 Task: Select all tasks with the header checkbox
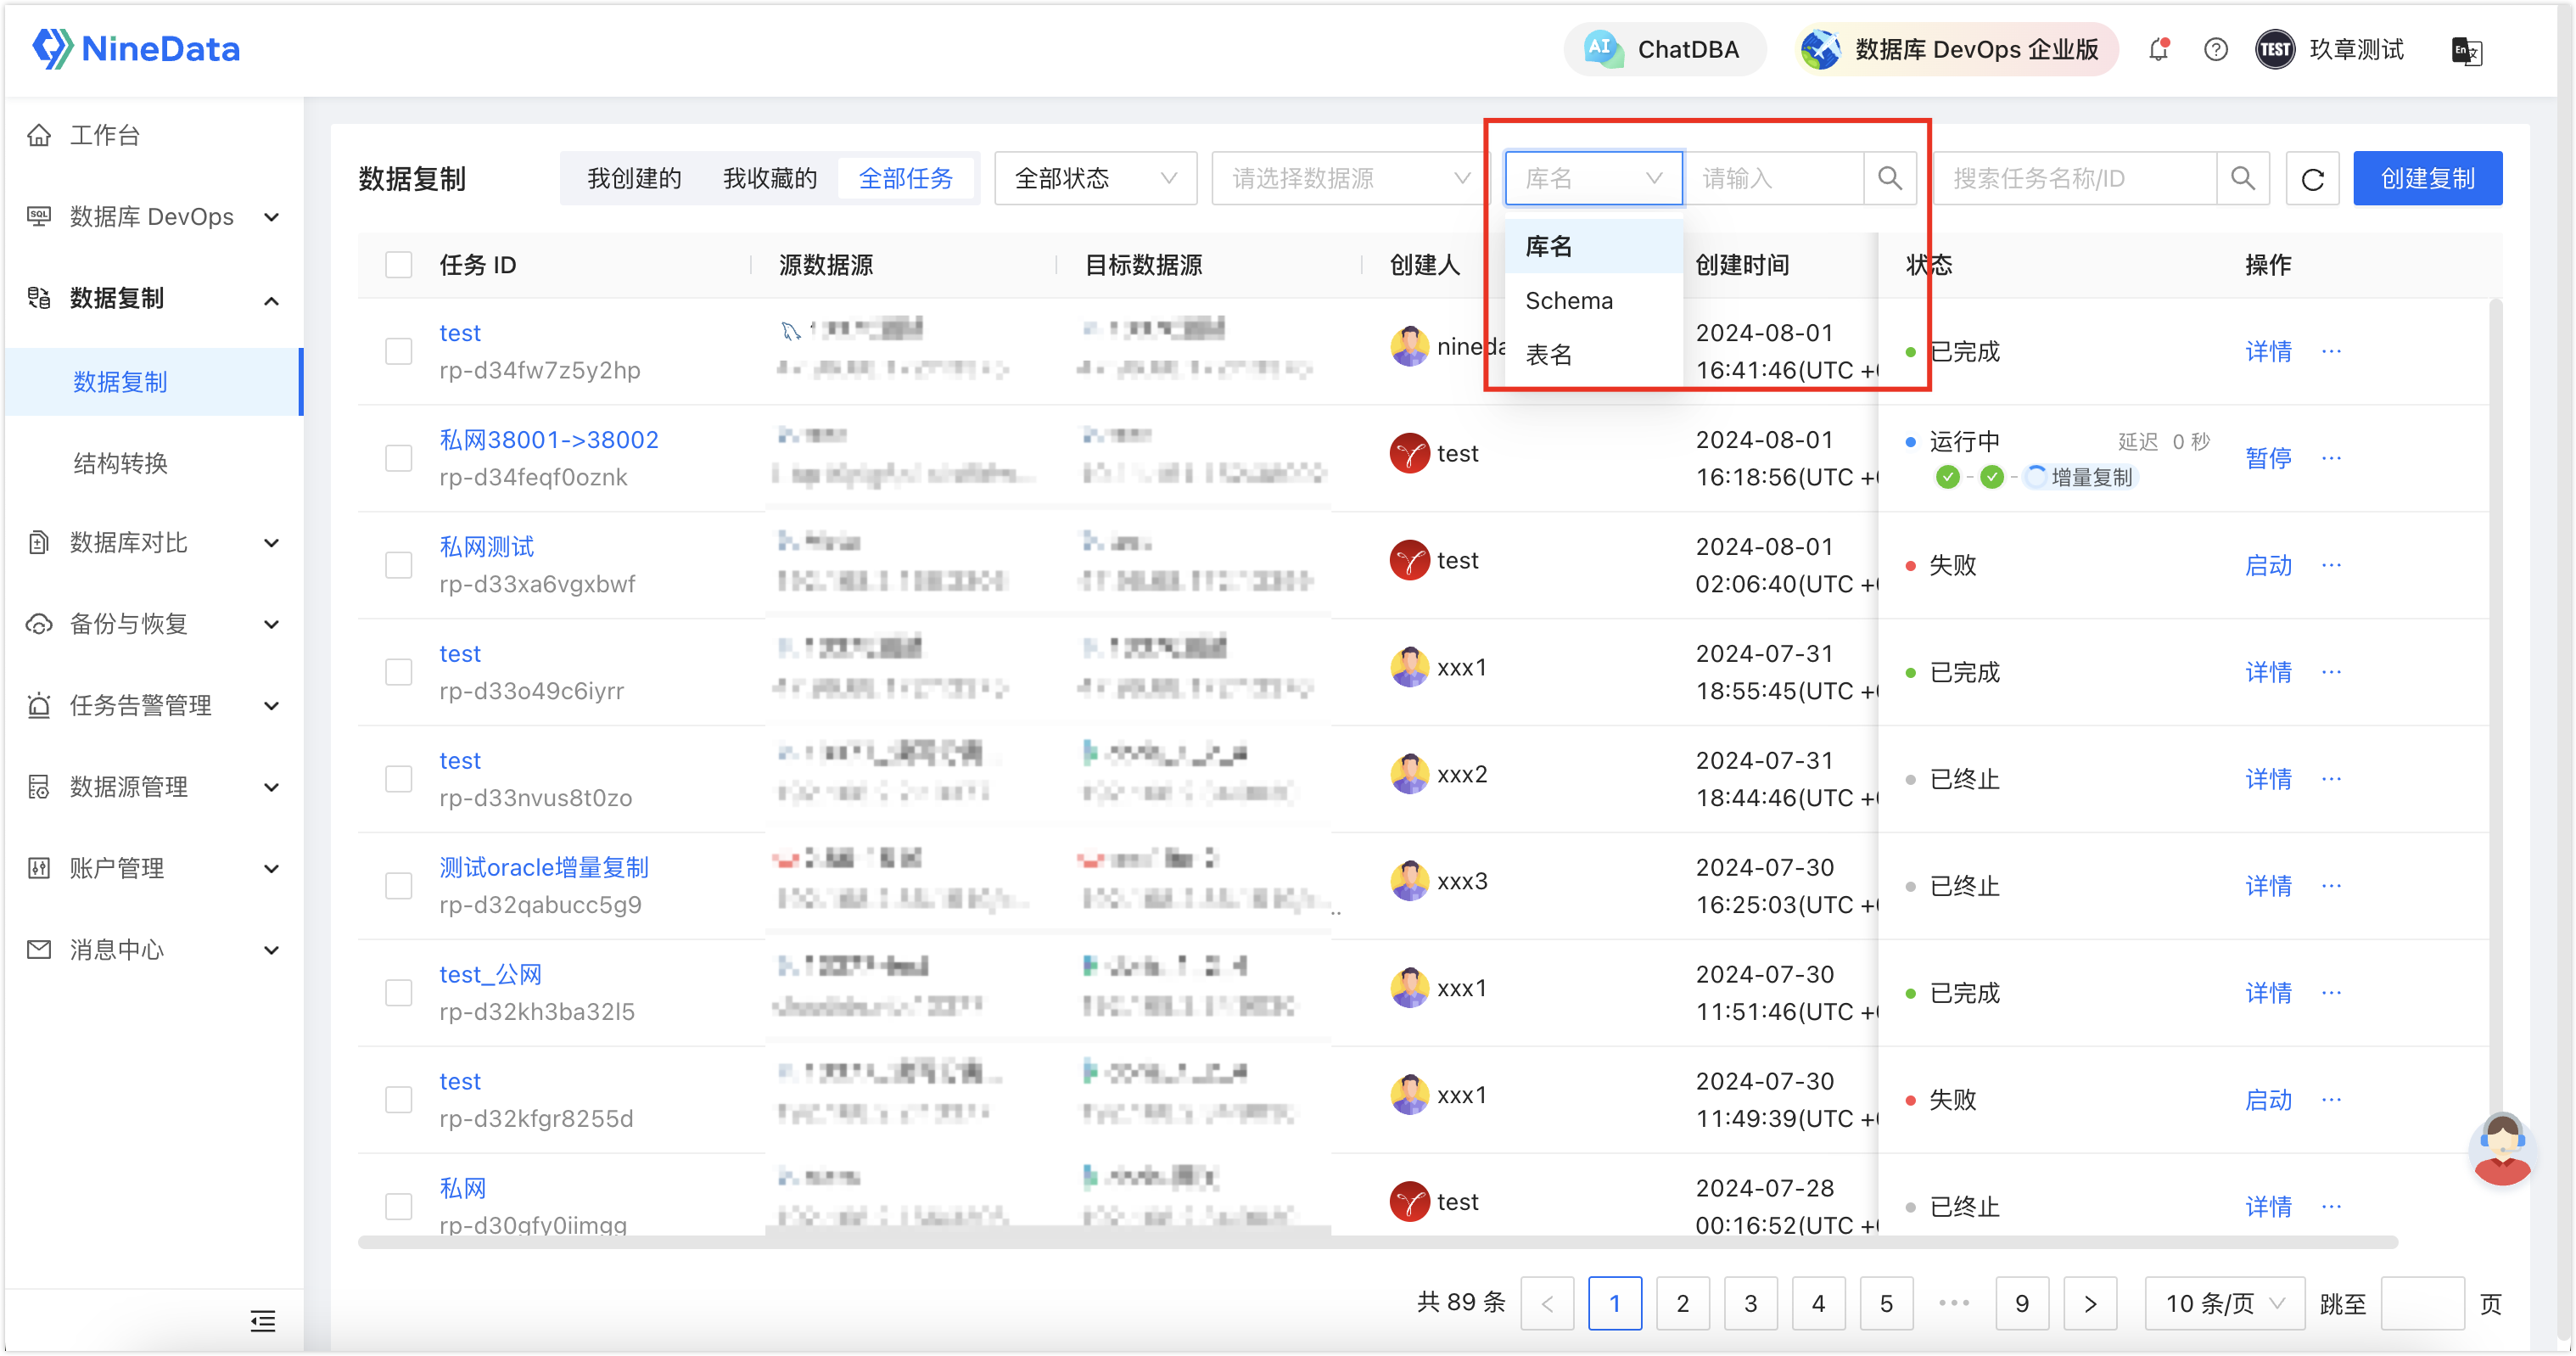399,264
